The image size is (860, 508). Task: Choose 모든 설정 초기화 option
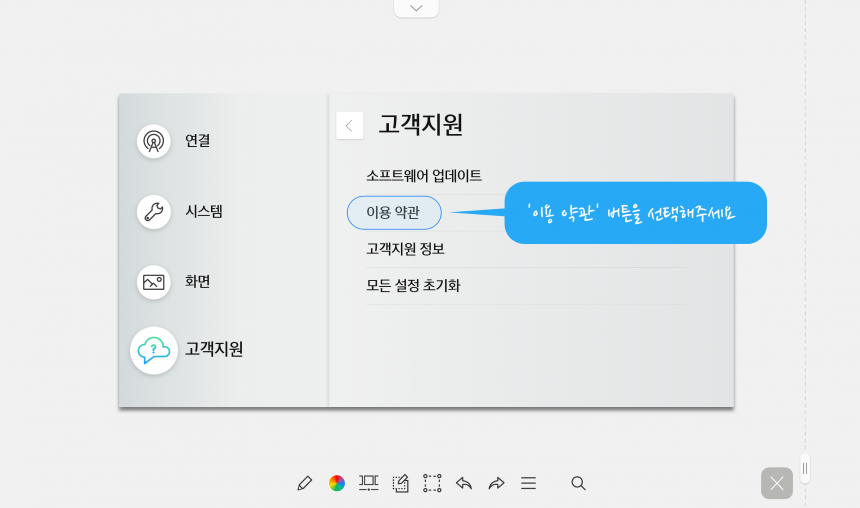413,285
